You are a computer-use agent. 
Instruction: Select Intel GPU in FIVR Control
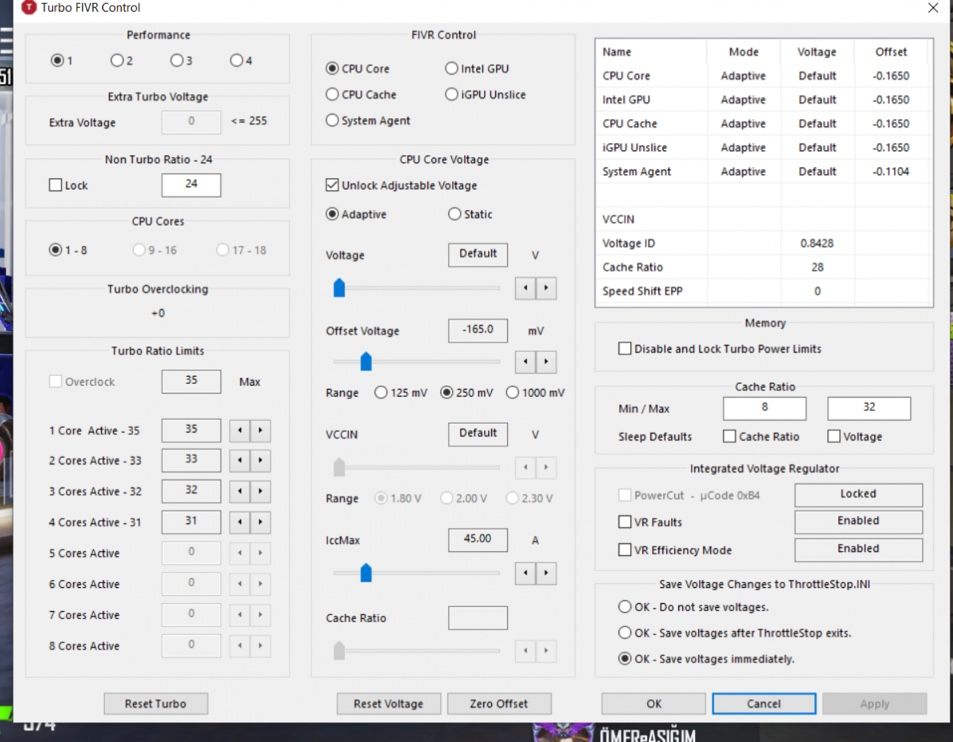pos(451,68)
